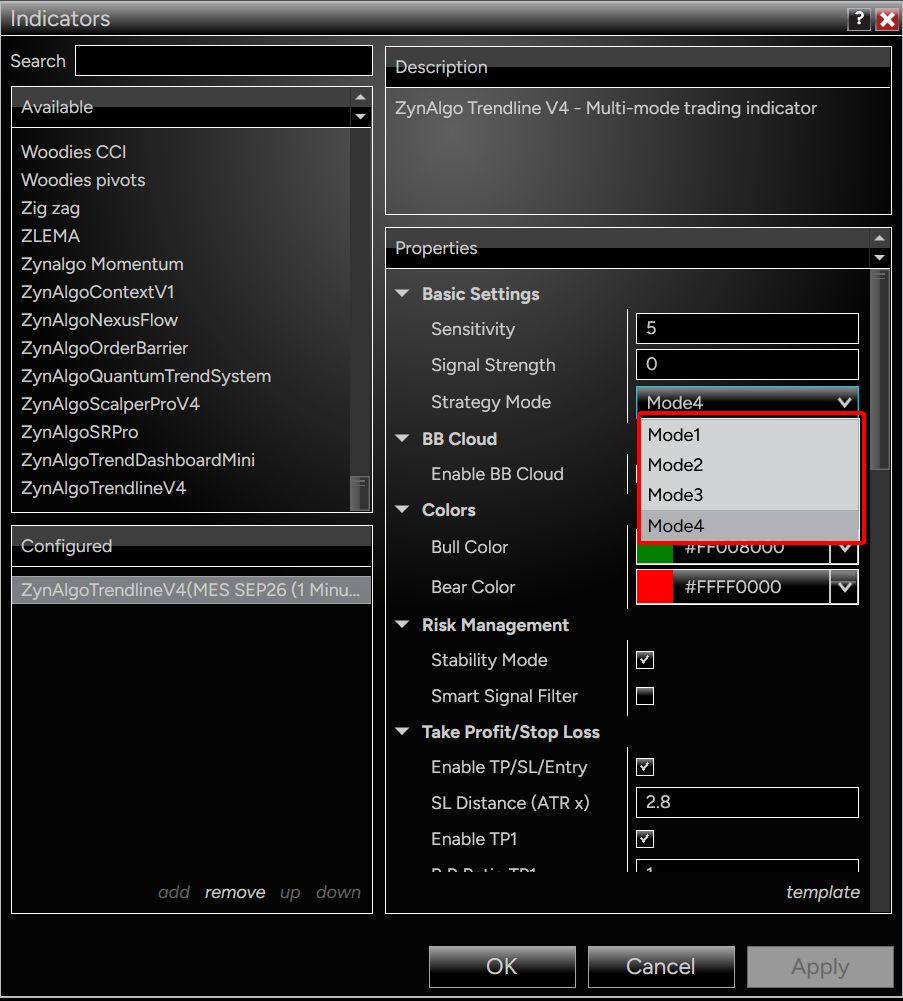This screenshot has height=1001, width=903.
Task: Open the Bear Color dropdown arrow
Action: (844, 587)
